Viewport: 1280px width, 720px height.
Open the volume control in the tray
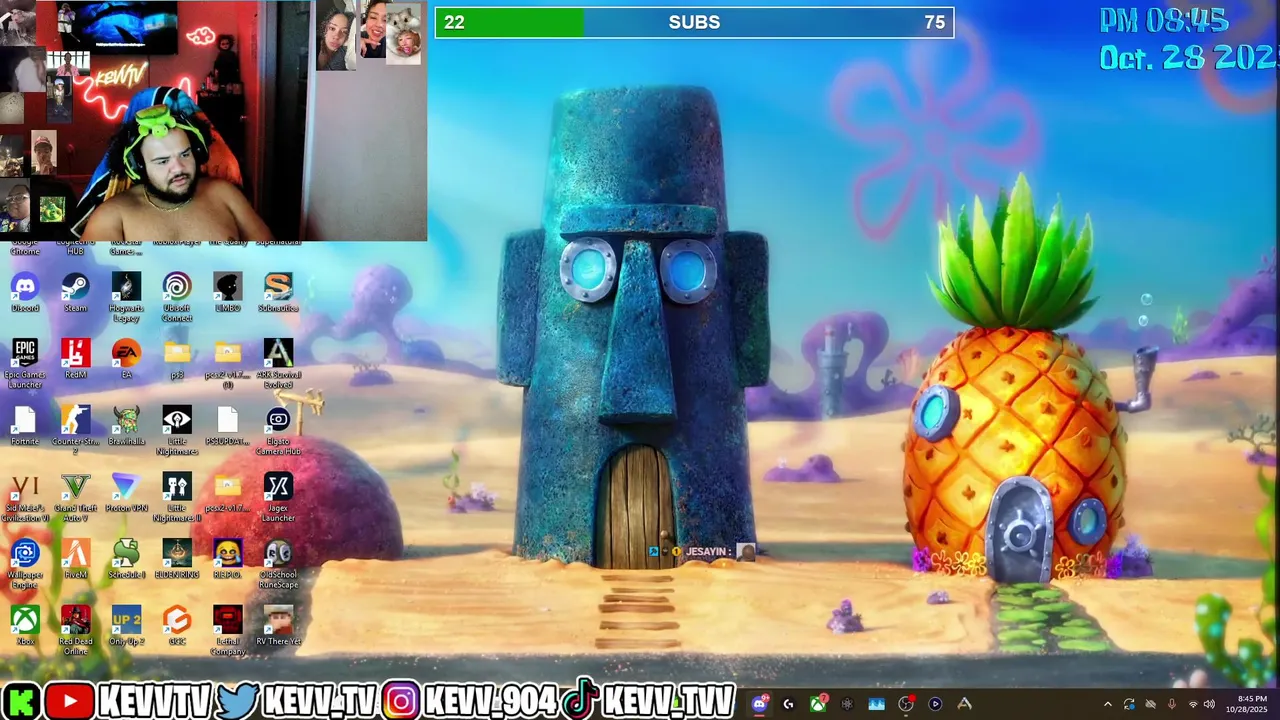(x=1209, y=704)
